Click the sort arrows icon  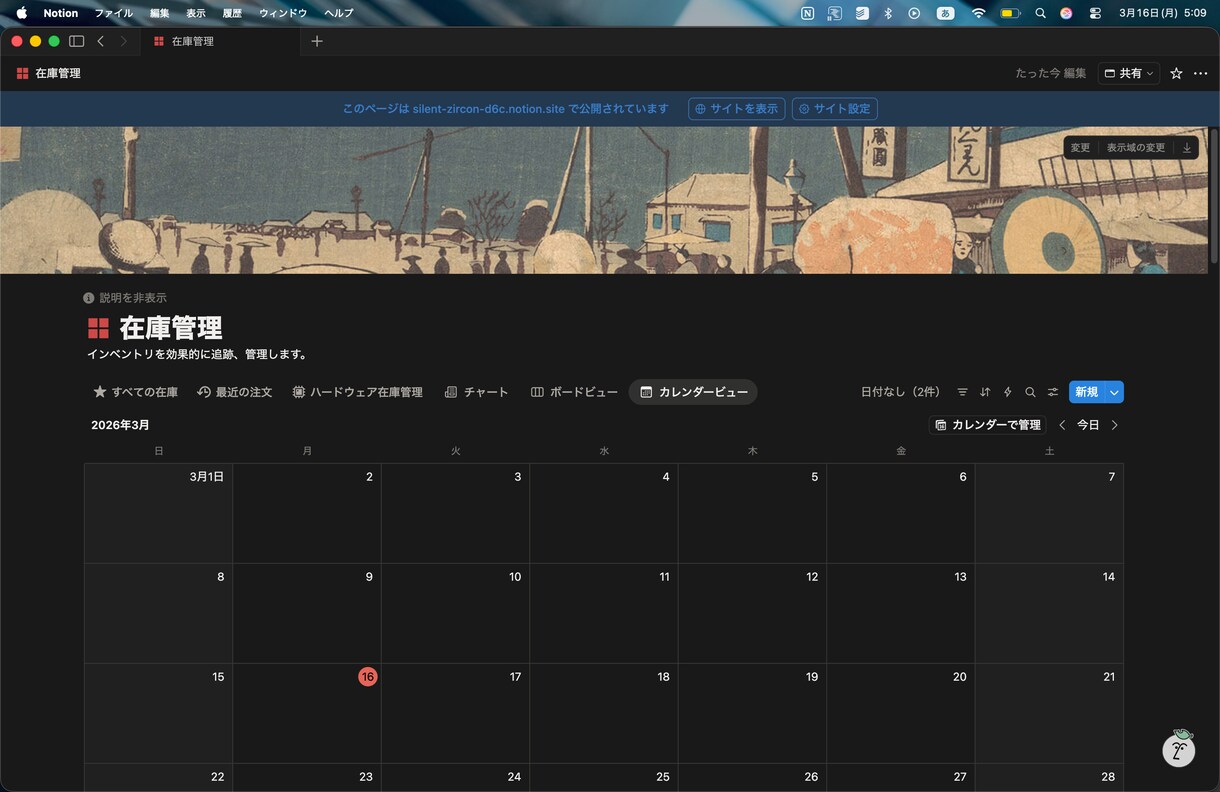(985, 392)
